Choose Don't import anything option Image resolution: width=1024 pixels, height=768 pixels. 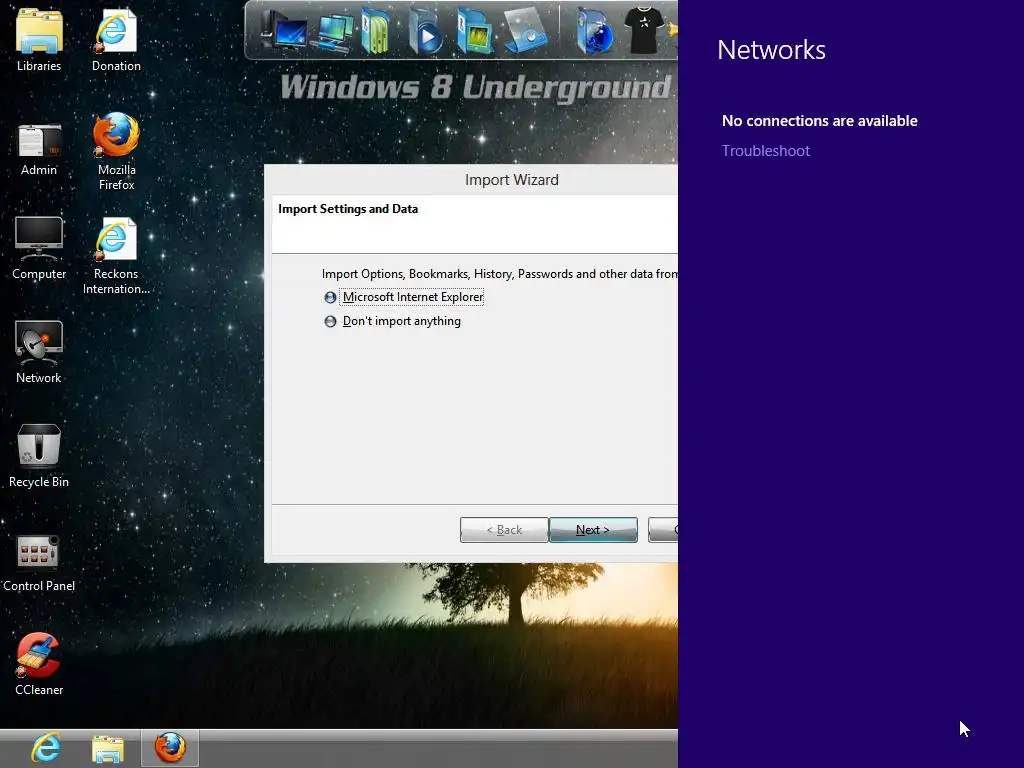pyautogui.click(x=392, y=321)
